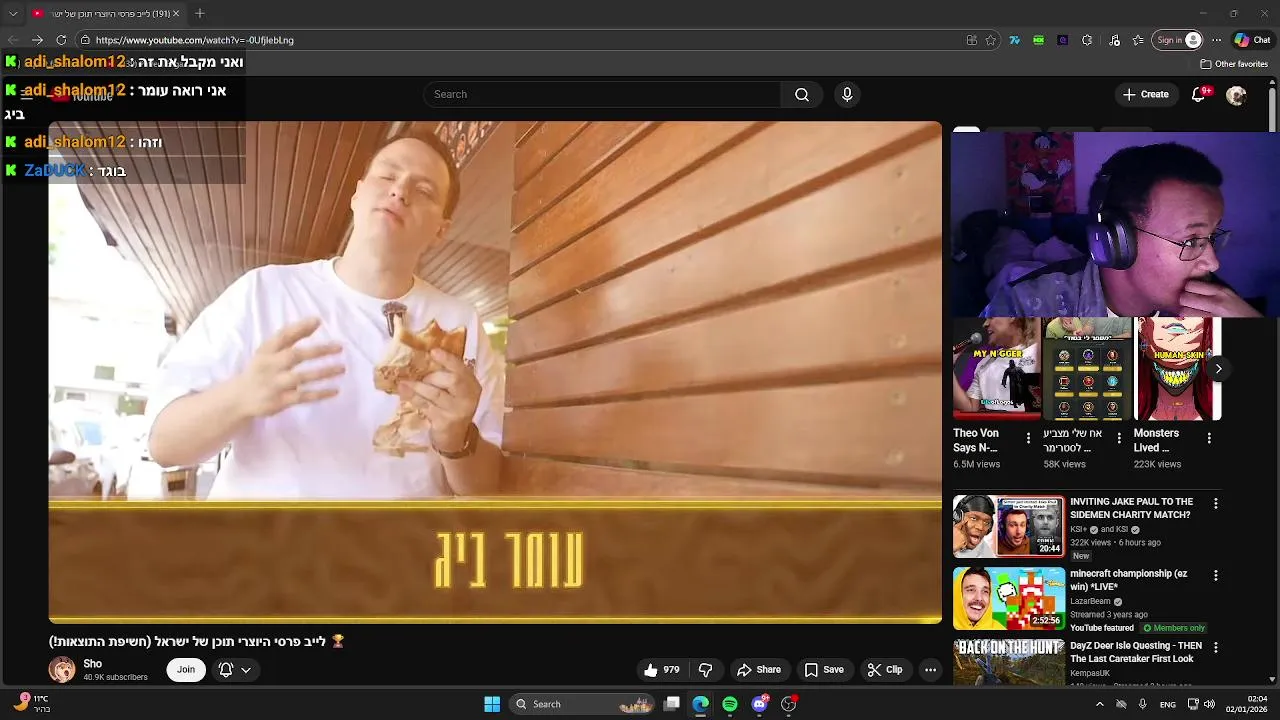The width and height of the screenshot is (1280, 720).
Task: Click the 7TV extension icon
Action: (x=1015, y=40)
